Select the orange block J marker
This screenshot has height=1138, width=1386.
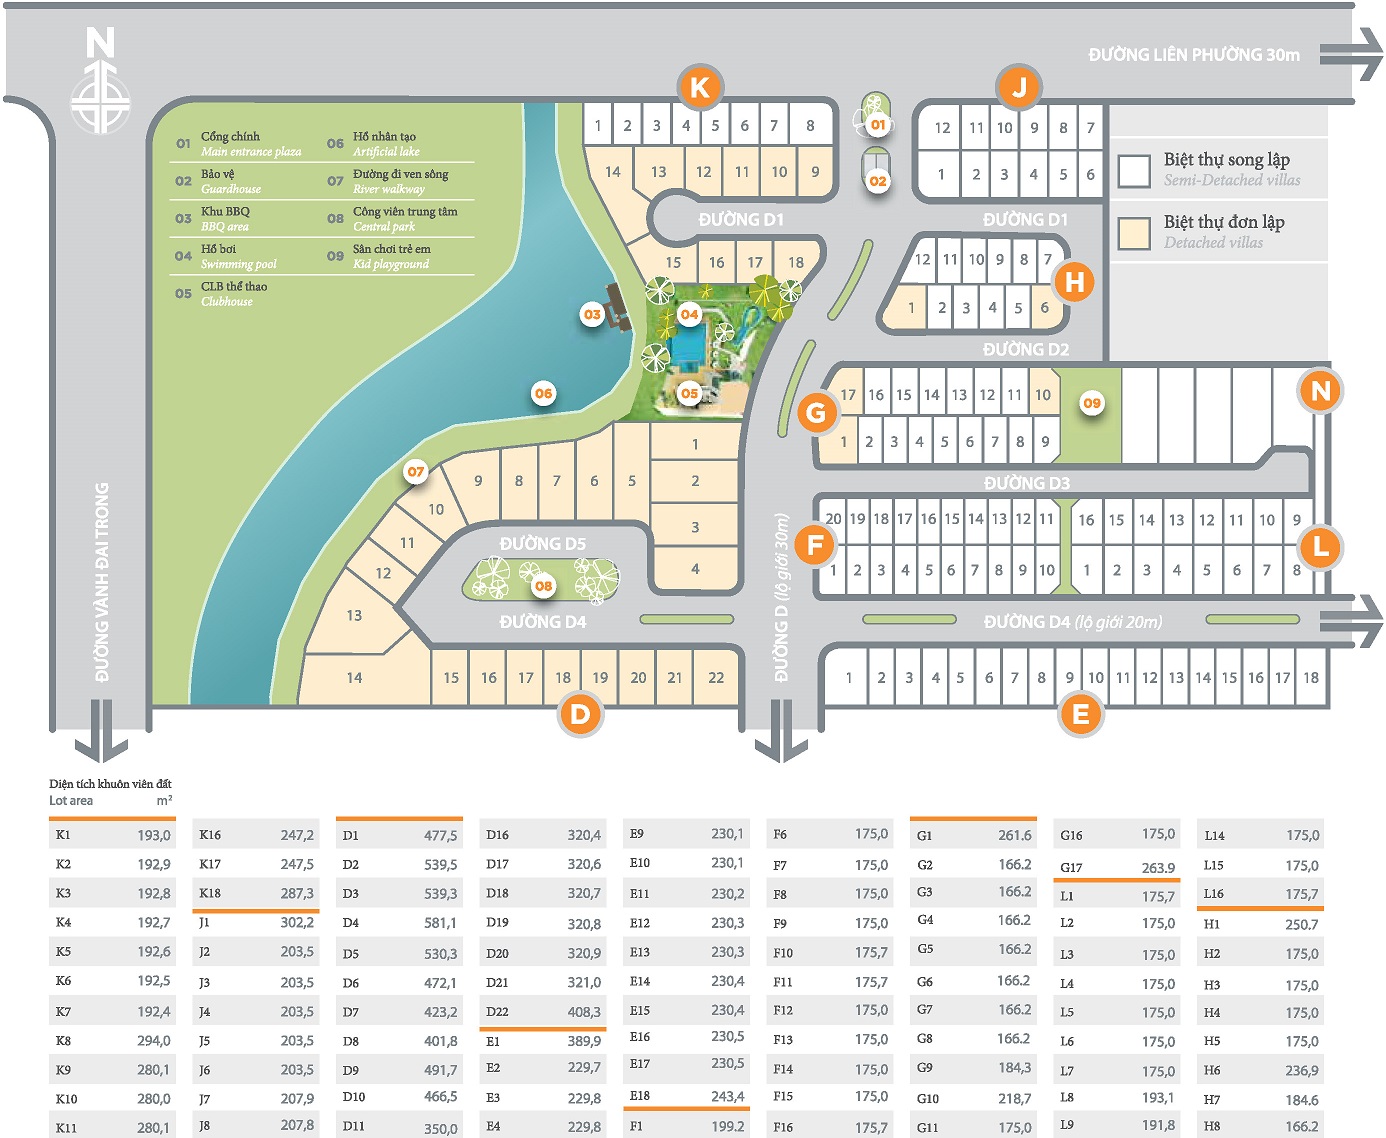tap(1019, 88)
